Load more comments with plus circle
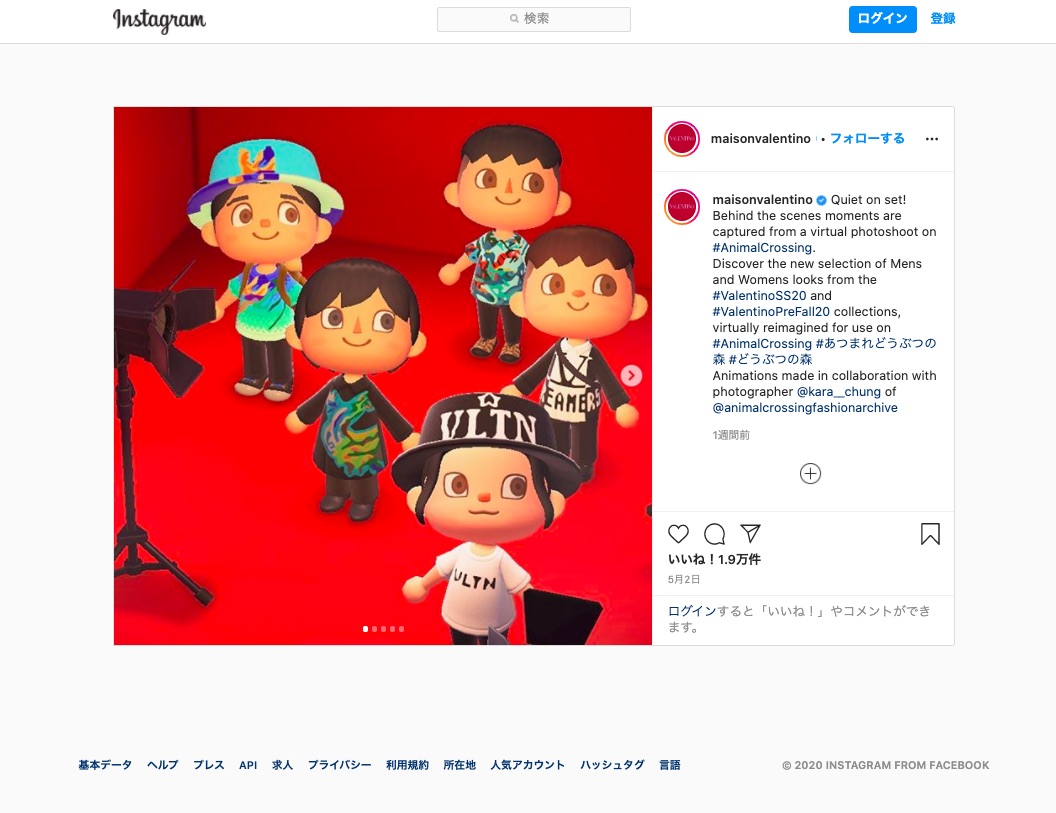Image resolution: width=1056 pixels, height=813 pixels. pyautogui.click(x=810, y=474)
